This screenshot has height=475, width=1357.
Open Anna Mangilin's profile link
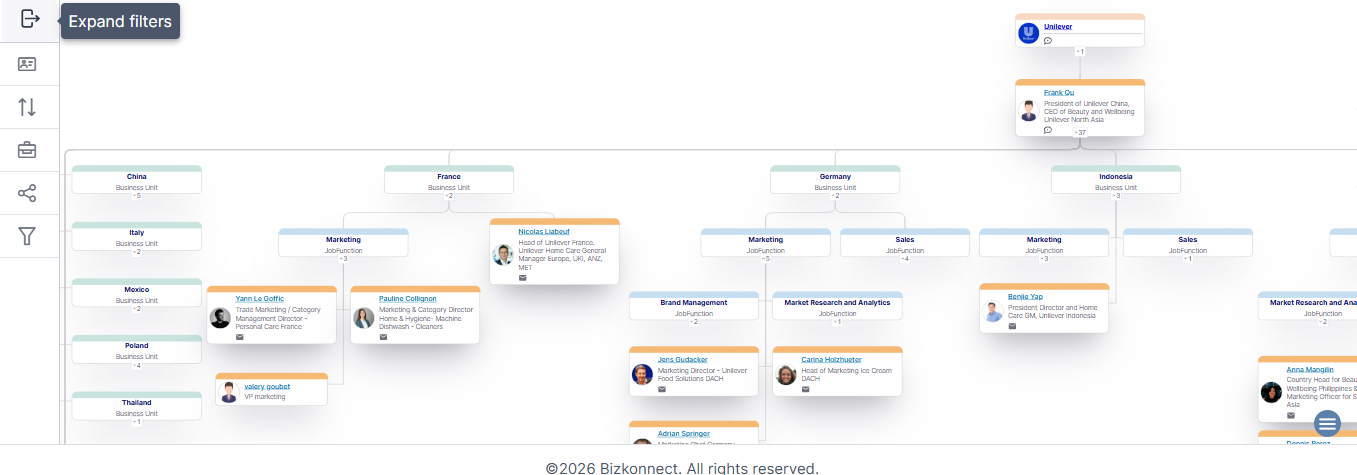coord(1310,369)
